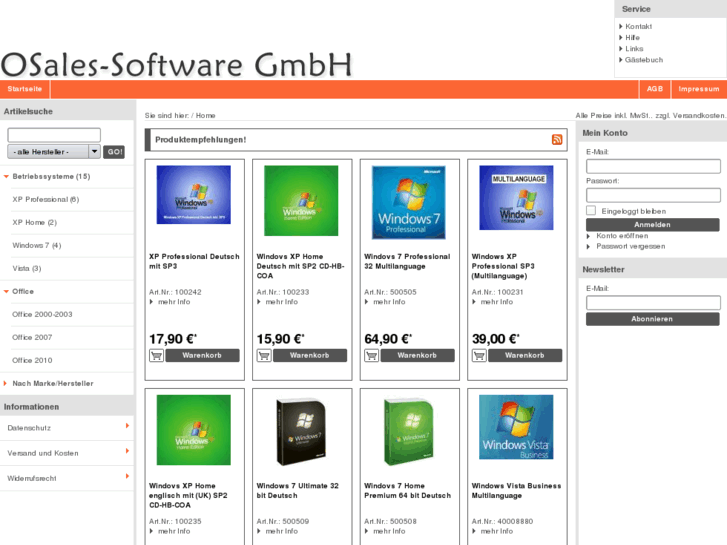Open the Office 2010 category
Viewport: 727px width, 545px height.
32,360
